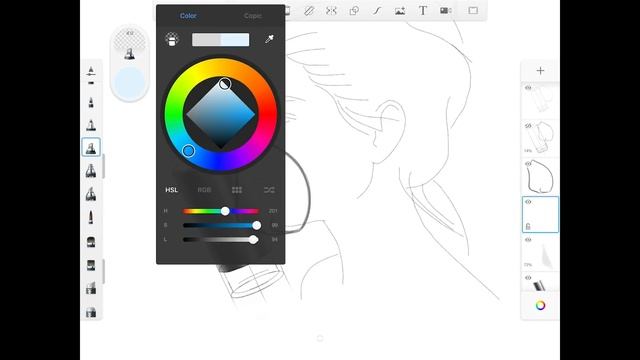Select the bottom brush in the brush palette
Viewport: 640px width, 360px height.
point(91,312)
